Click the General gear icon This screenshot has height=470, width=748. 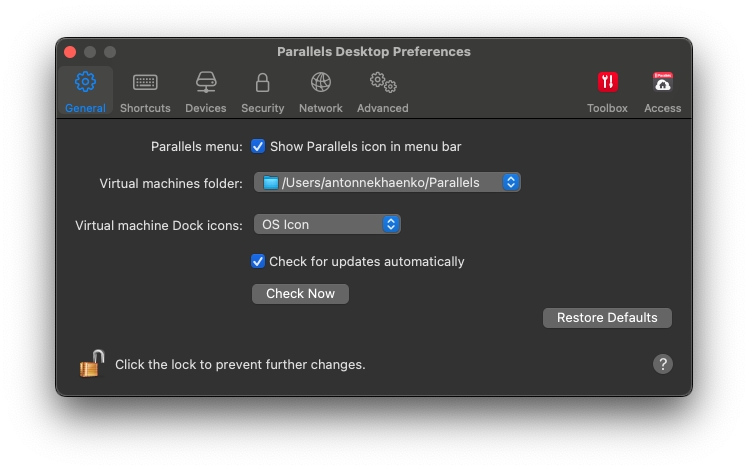86,83
